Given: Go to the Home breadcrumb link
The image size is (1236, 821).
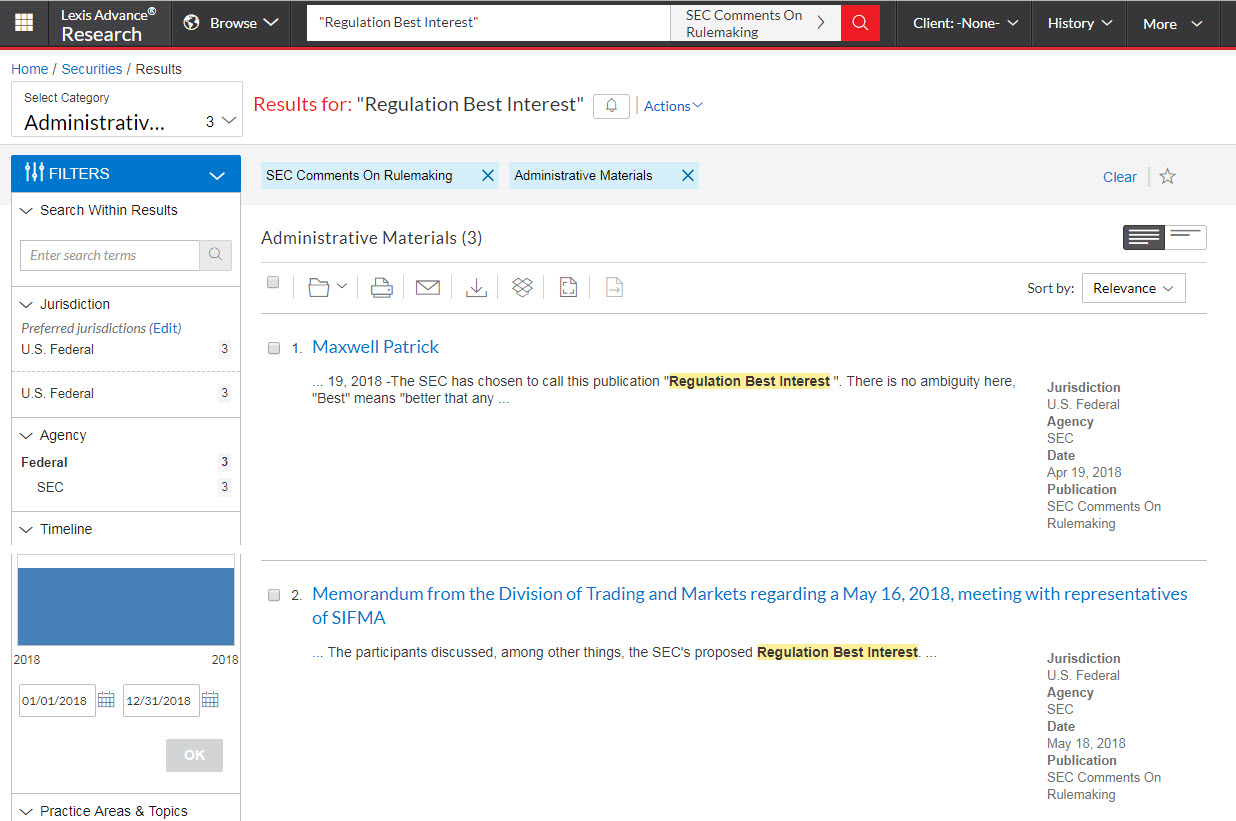Looking at the screenshot, I should tap(30, 69).
